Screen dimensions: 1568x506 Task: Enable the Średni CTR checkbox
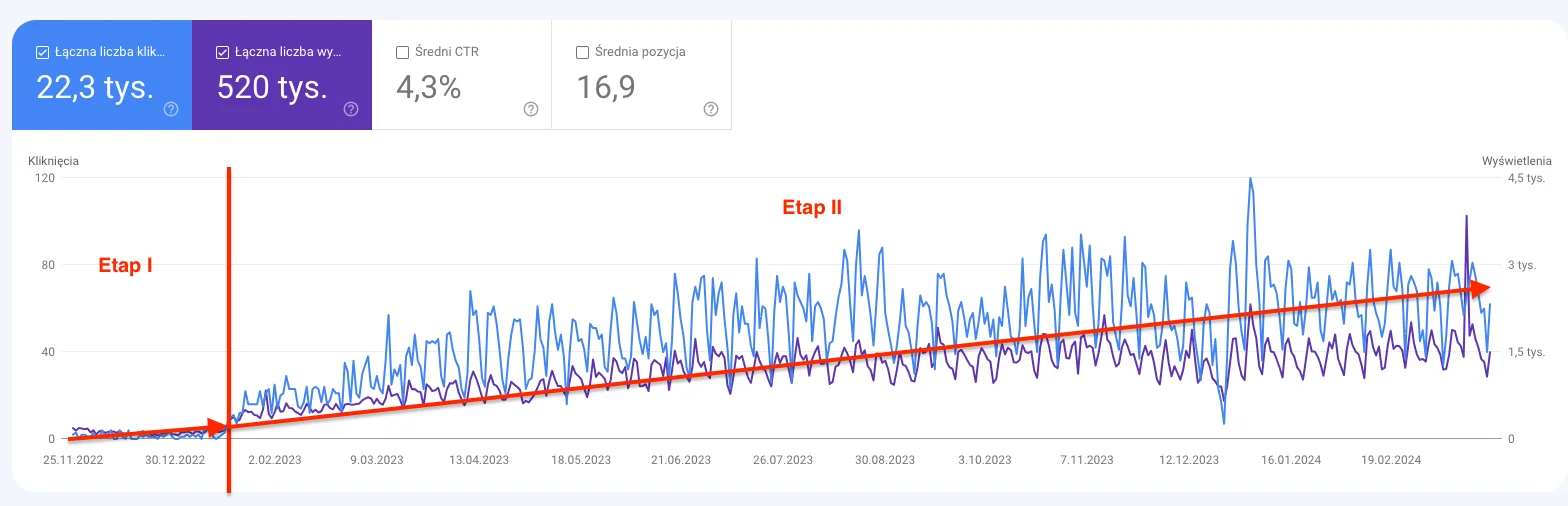coord(402,52)
